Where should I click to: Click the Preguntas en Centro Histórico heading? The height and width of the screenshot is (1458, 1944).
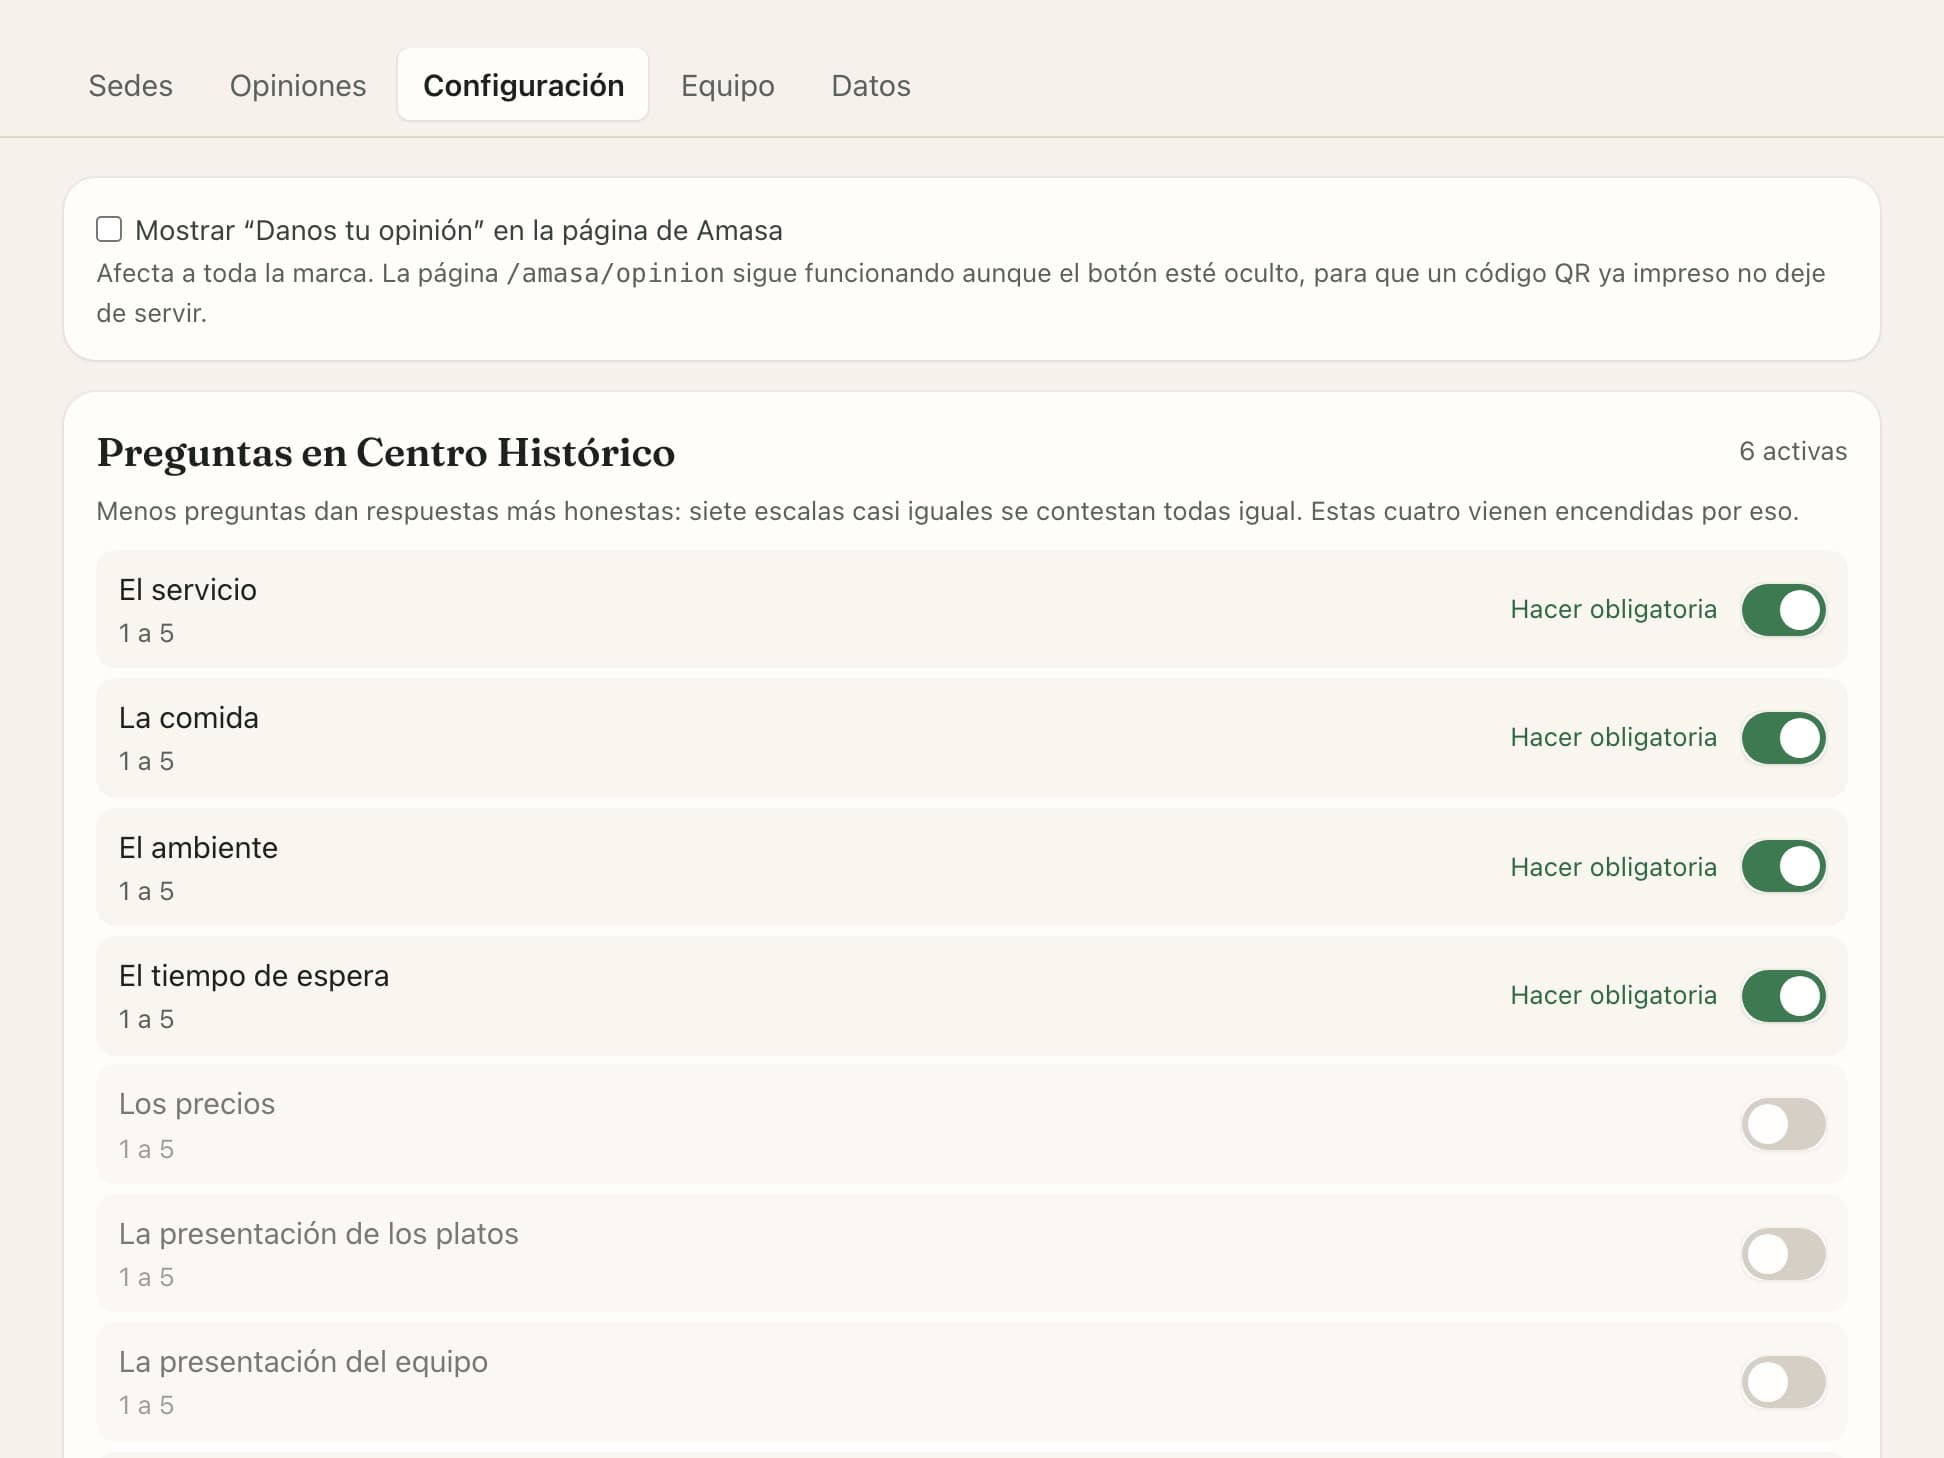click(x=385, y=452)
